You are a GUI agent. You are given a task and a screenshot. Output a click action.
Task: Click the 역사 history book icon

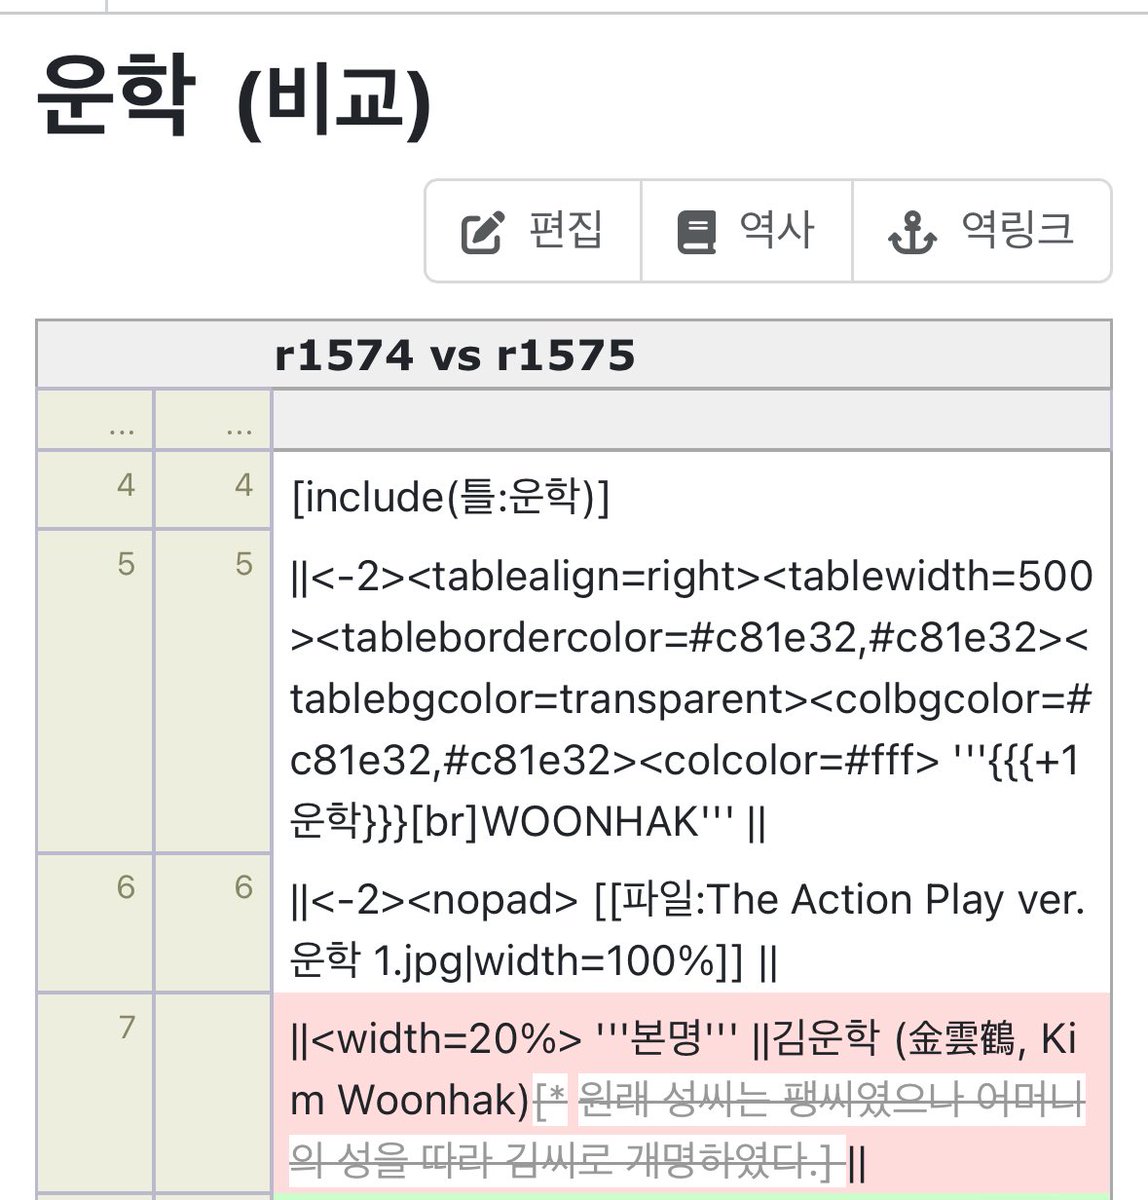click(696, 232)
